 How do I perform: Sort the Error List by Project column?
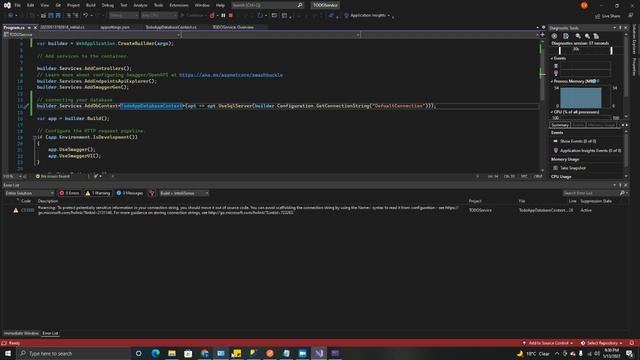[475, 201]
